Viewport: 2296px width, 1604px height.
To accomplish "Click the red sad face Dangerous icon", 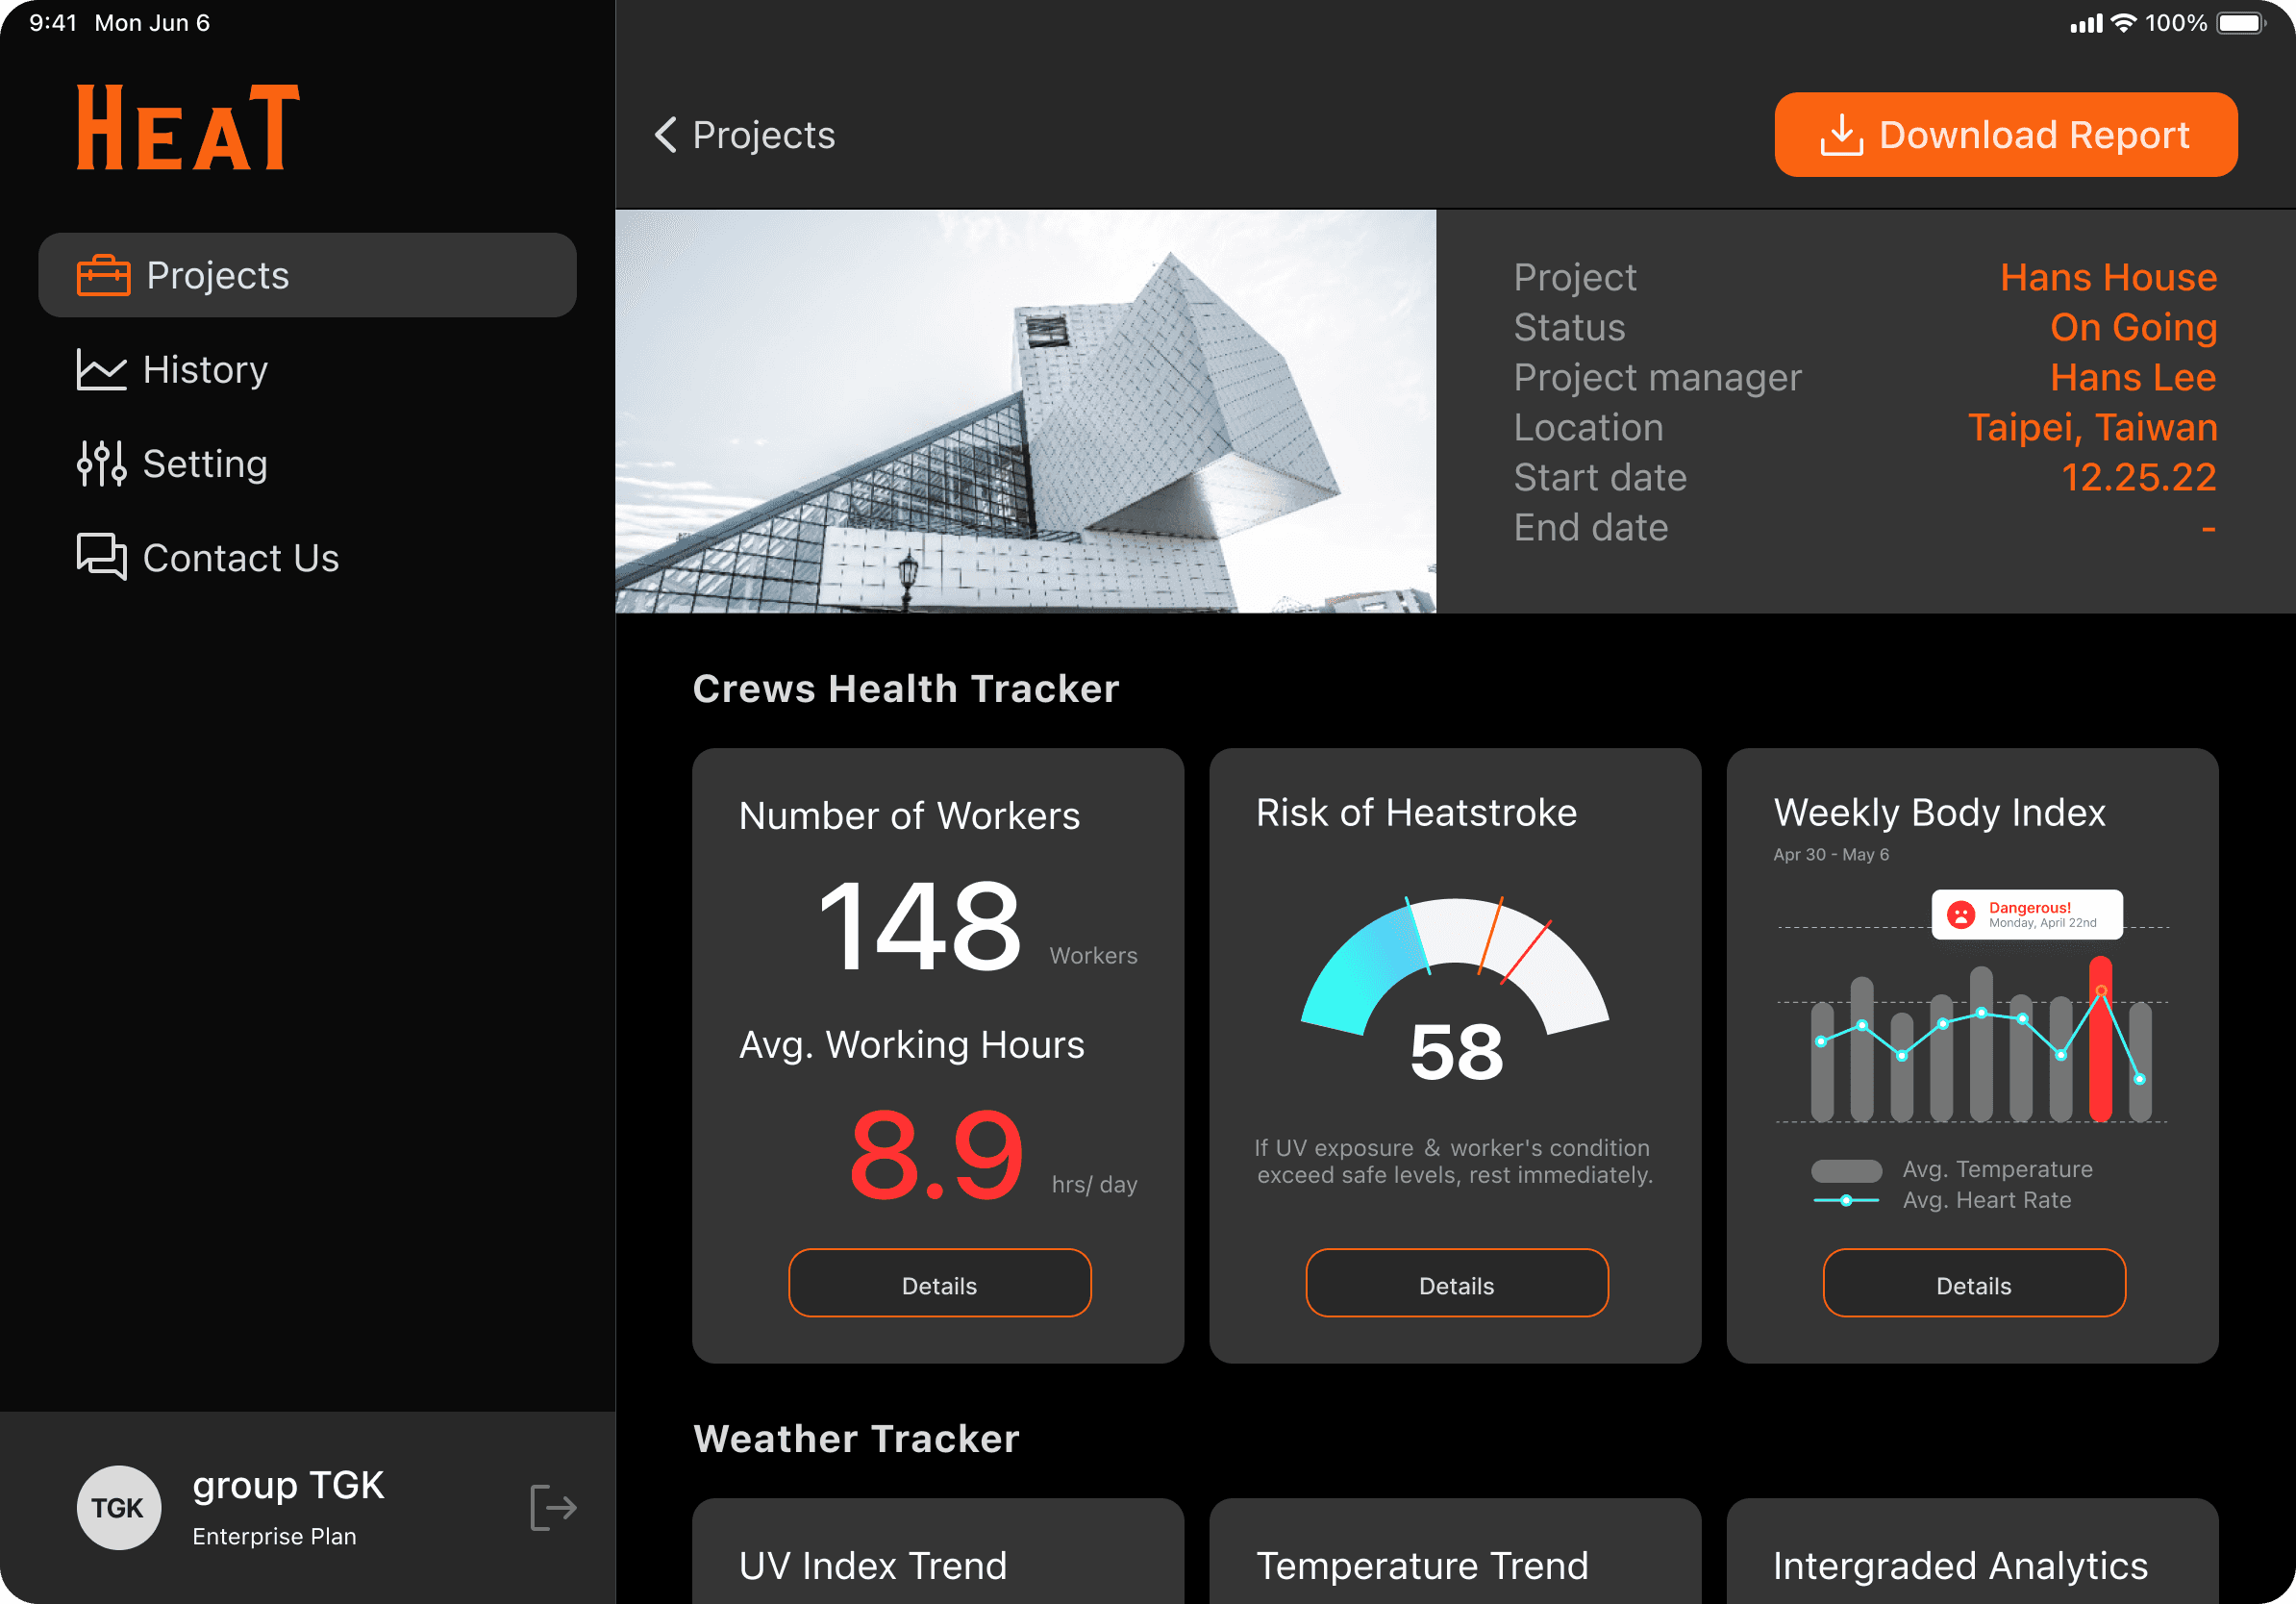I will [x=1960, y=914].
